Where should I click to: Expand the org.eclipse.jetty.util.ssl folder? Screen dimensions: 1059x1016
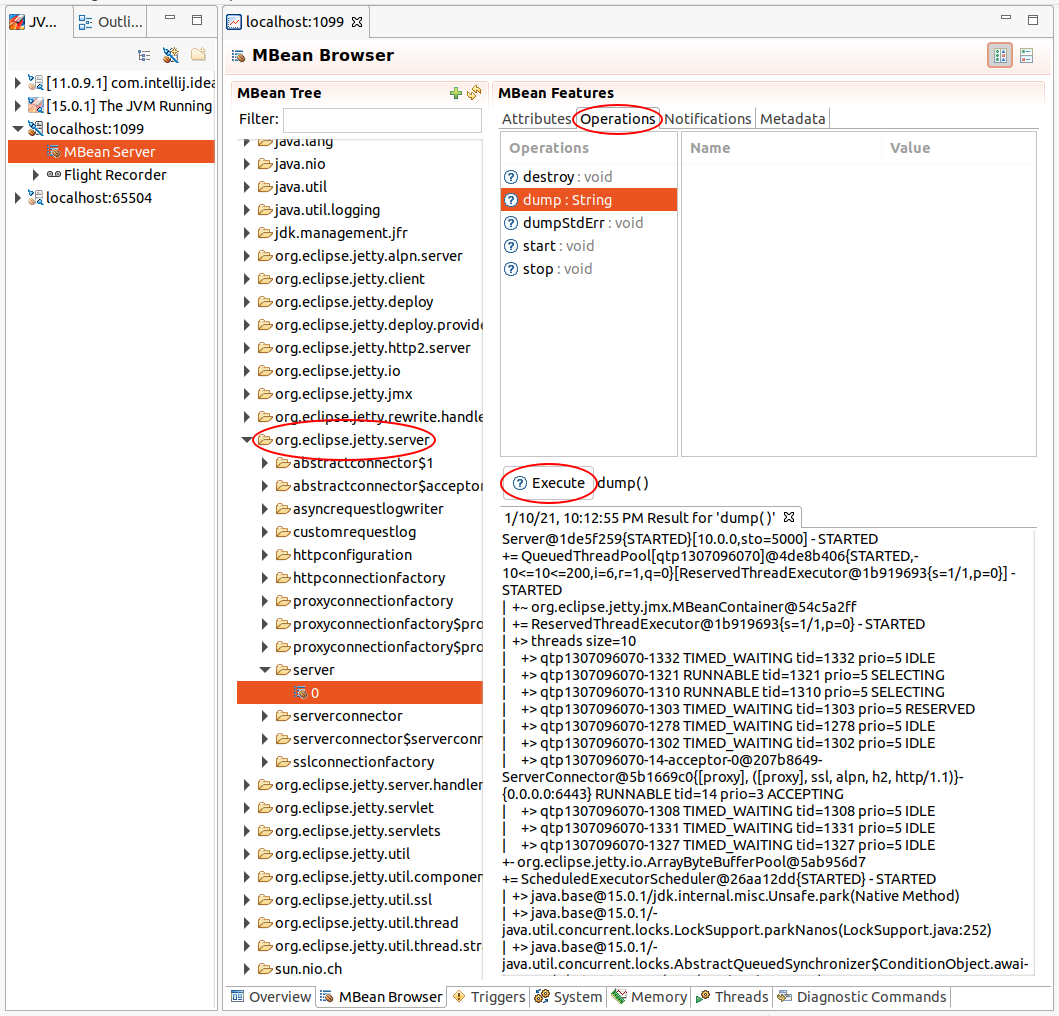pos(247,900)
